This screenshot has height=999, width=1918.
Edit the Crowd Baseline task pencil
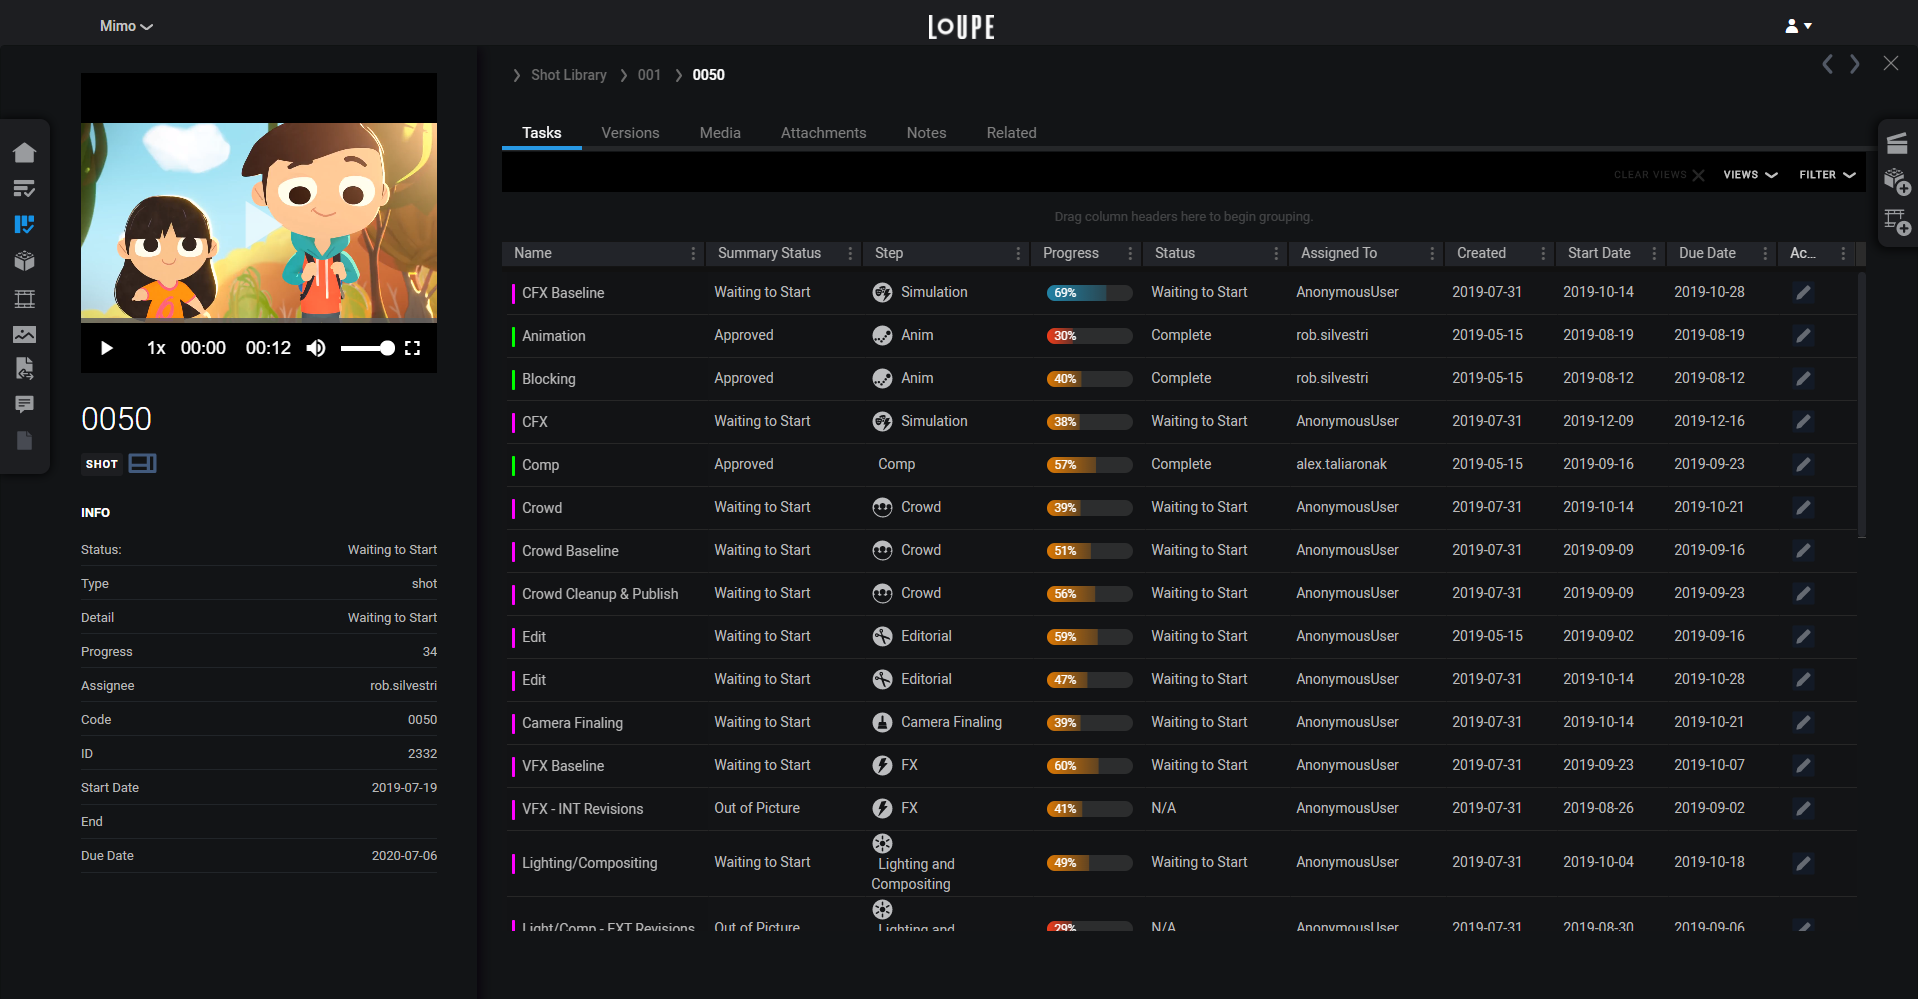click(1803, 551)
